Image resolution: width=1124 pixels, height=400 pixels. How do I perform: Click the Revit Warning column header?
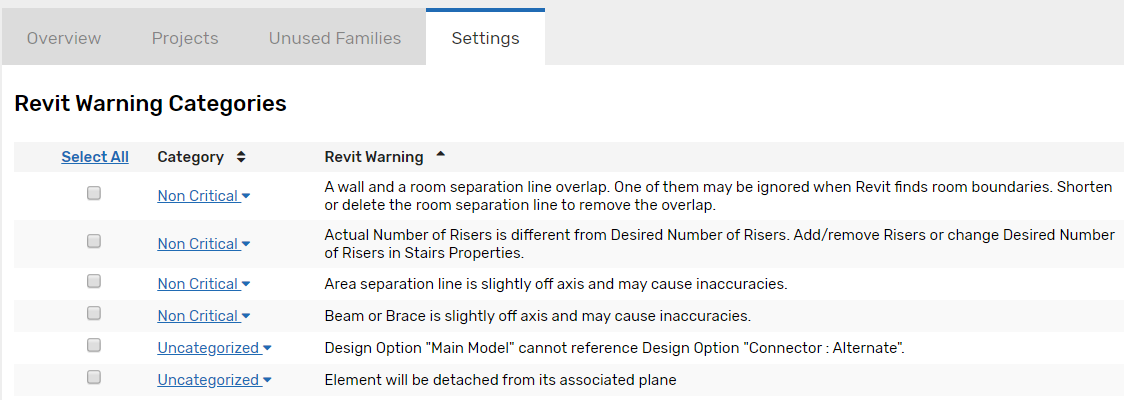tap(374, 157)
